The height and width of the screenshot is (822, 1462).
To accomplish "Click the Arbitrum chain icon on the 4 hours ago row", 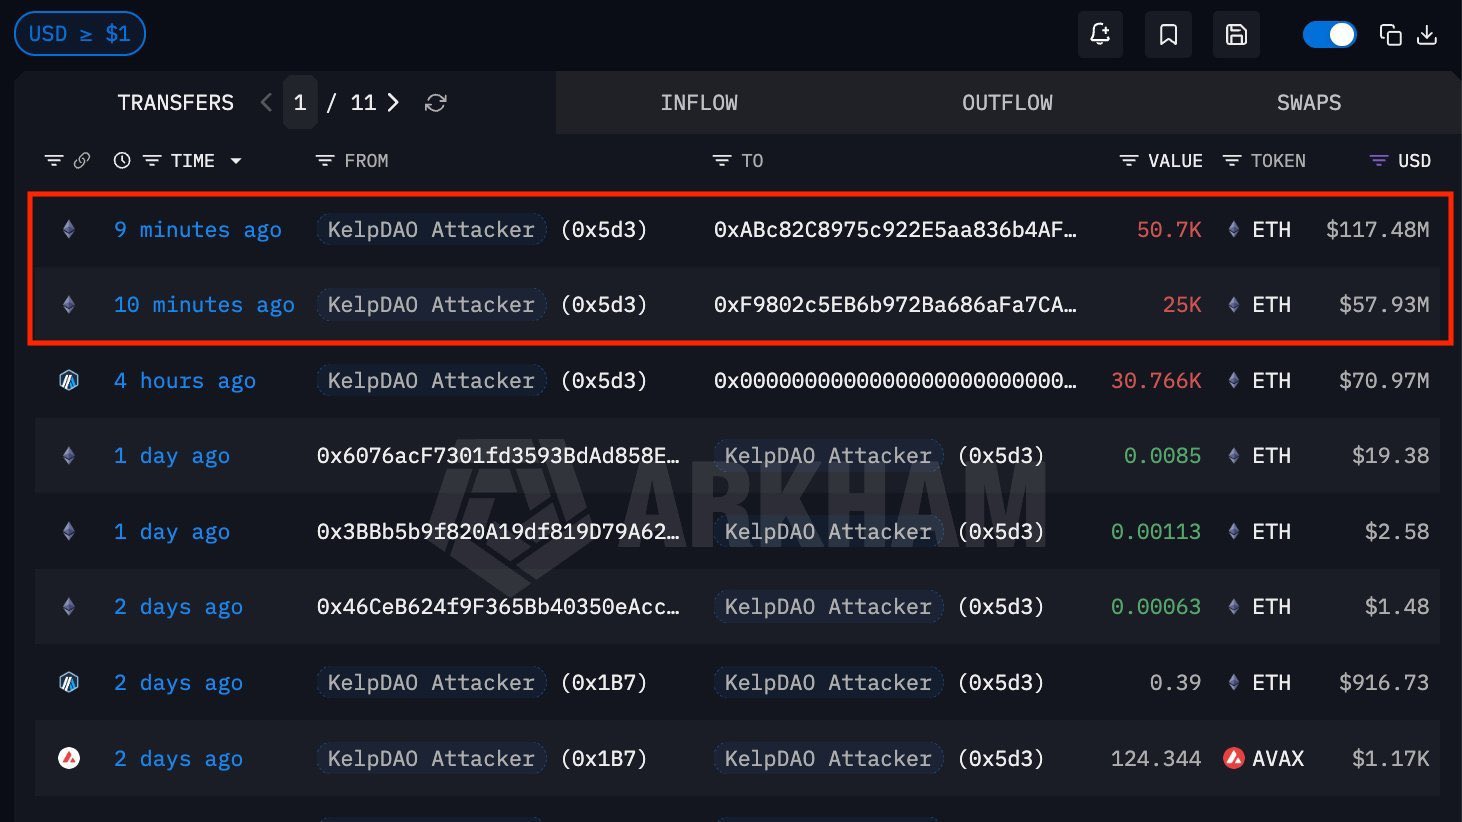I will (69, 380).
